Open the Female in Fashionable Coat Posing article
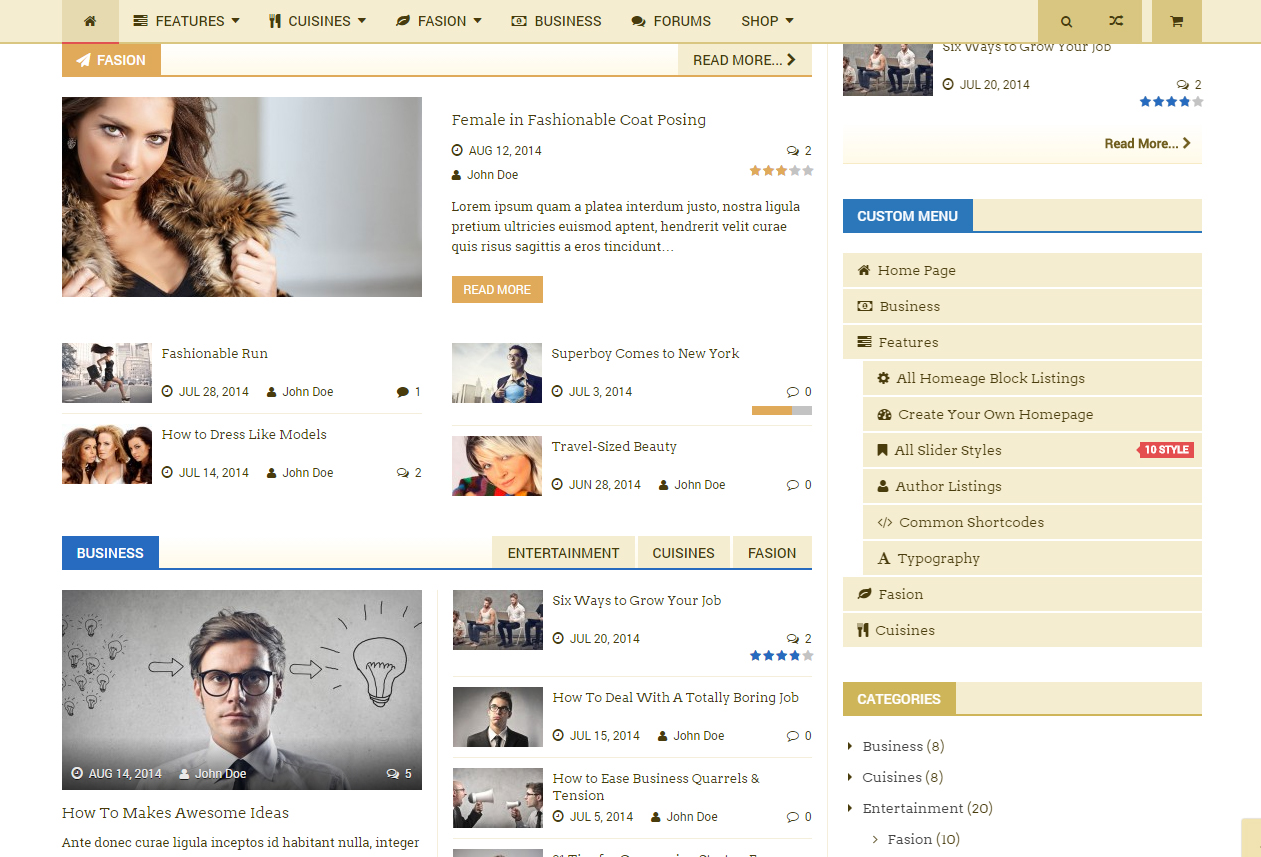This screenshot has height=857, width=1261. point(578,120)
